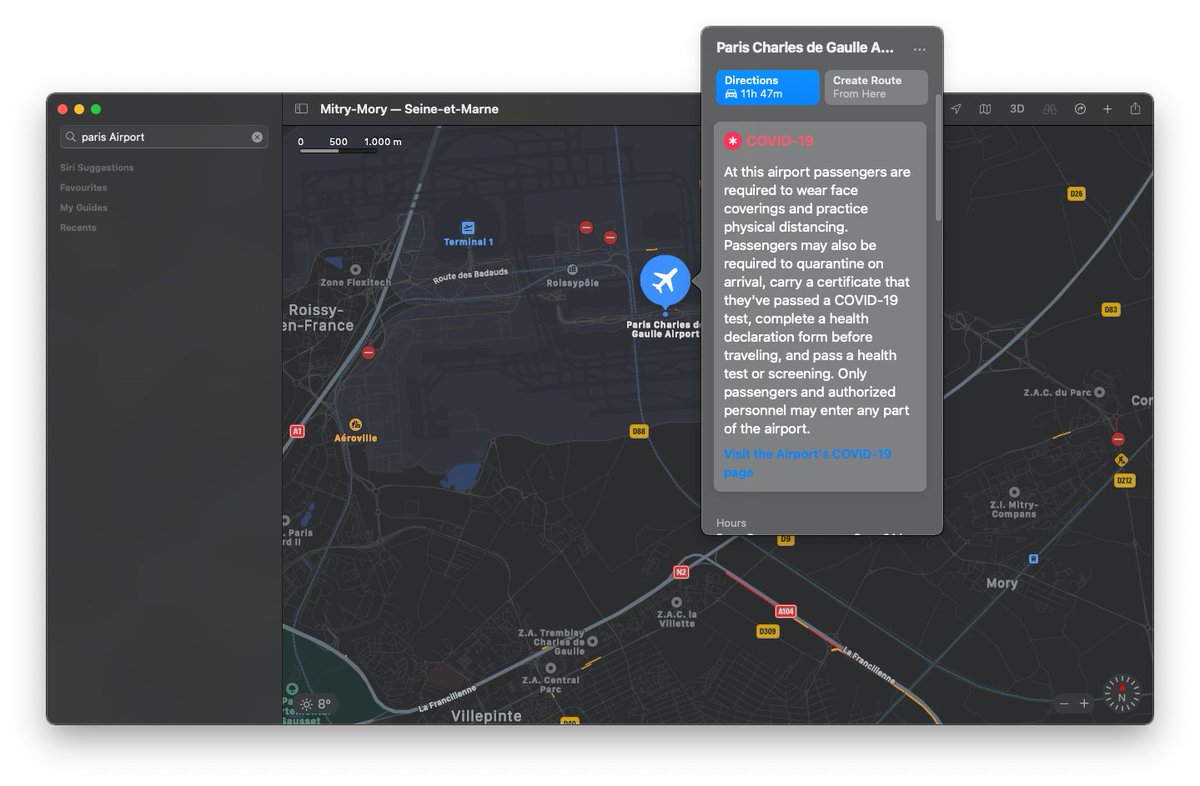Screen dimensions: 1200x786
Task: Select the Paris Charles de Gaulle Airport pin
Action: coord(665,281)
